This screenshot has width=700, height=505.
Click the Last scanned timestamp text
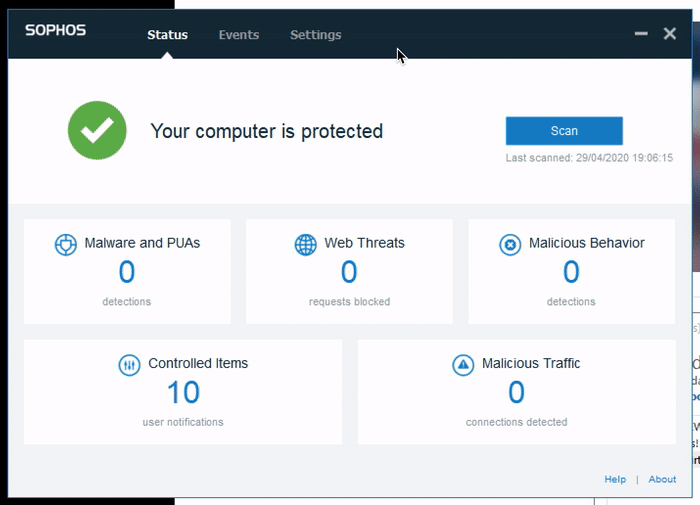pos(589,158)
